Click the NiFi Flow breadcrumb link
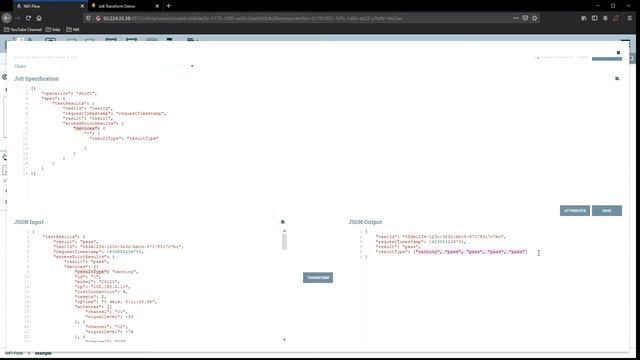This screenshot has height=360, width=640. (13, 353)
